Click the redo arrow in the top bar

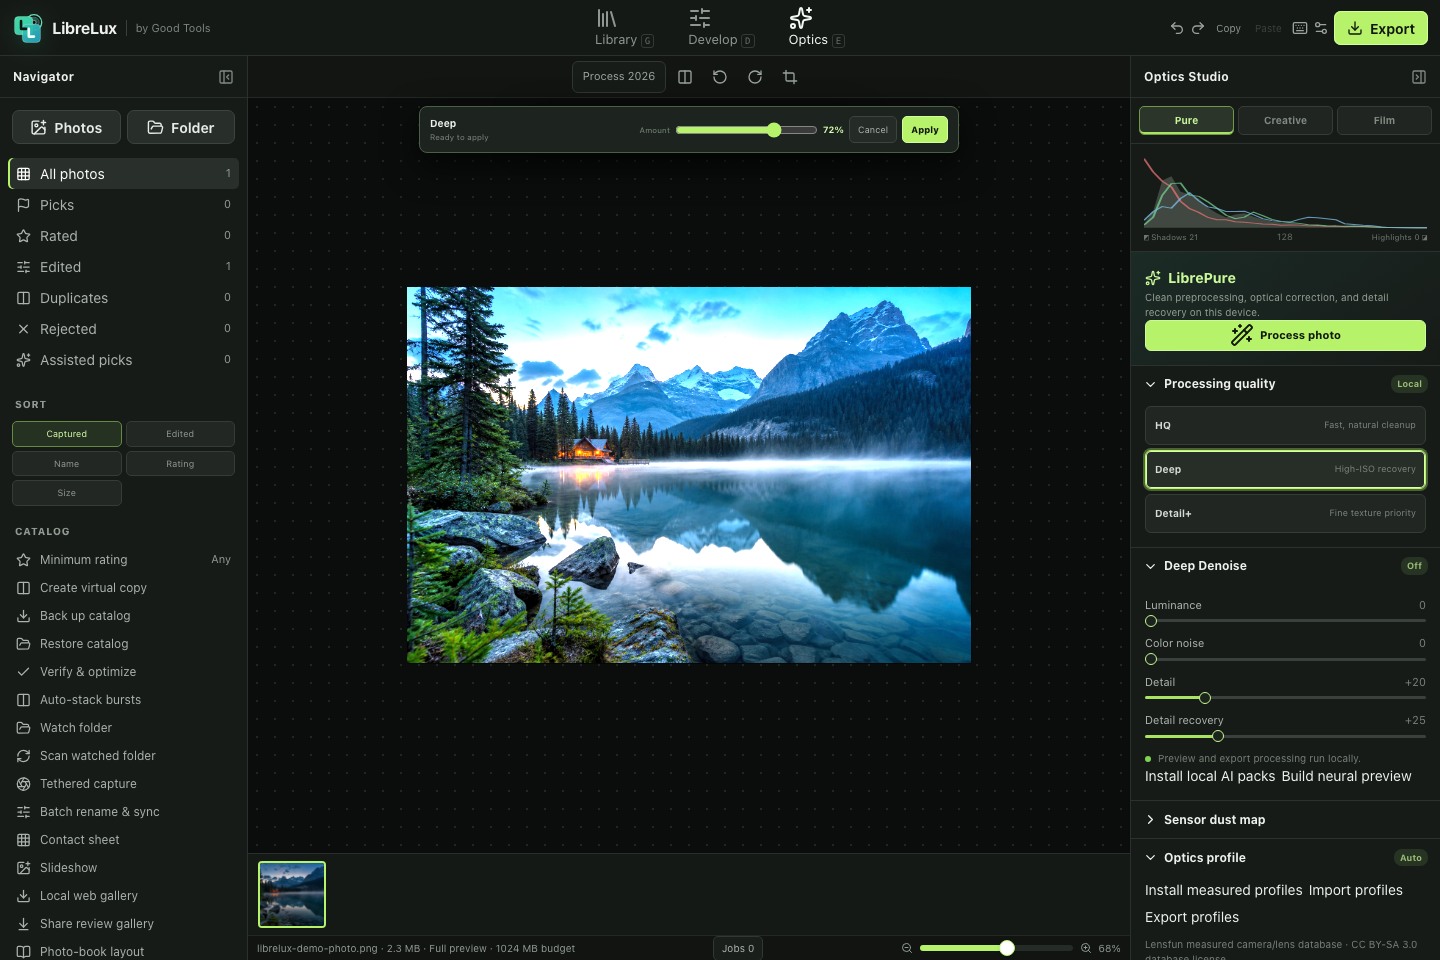pyautogui.click(x=1198, y=28)
